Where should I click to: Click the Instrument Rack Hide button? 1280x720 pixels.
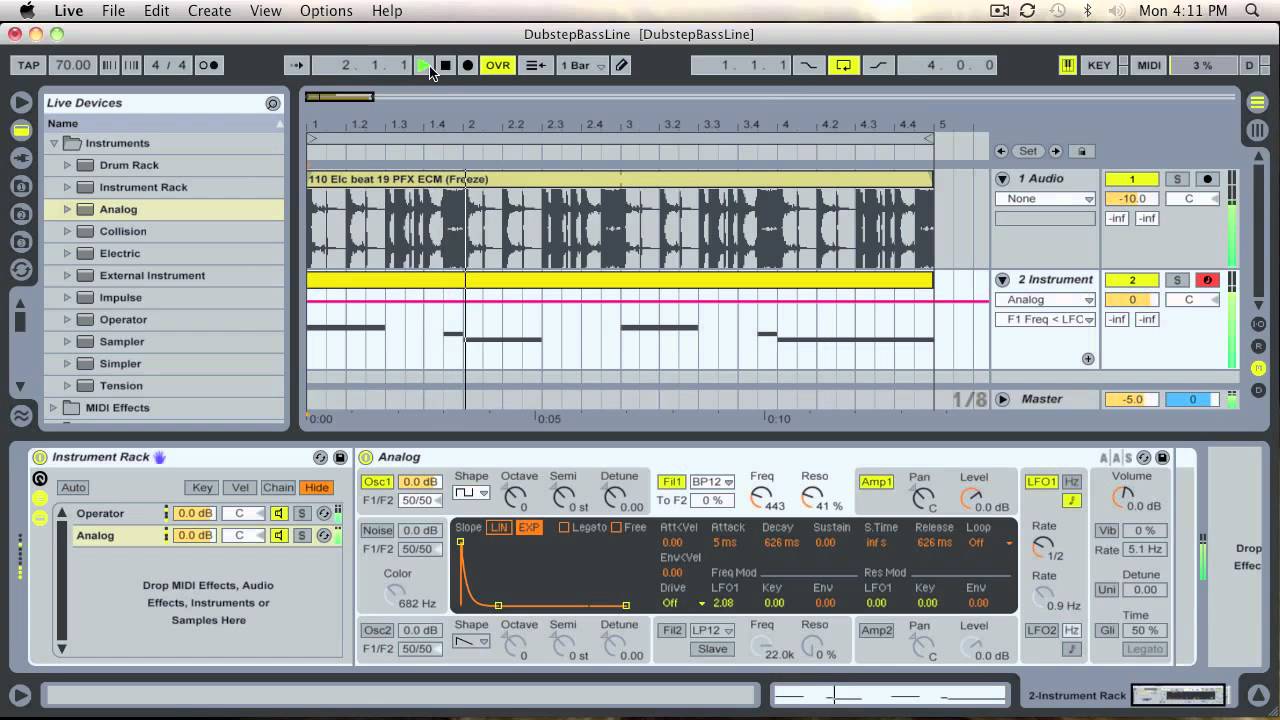(x=316, y=488)
